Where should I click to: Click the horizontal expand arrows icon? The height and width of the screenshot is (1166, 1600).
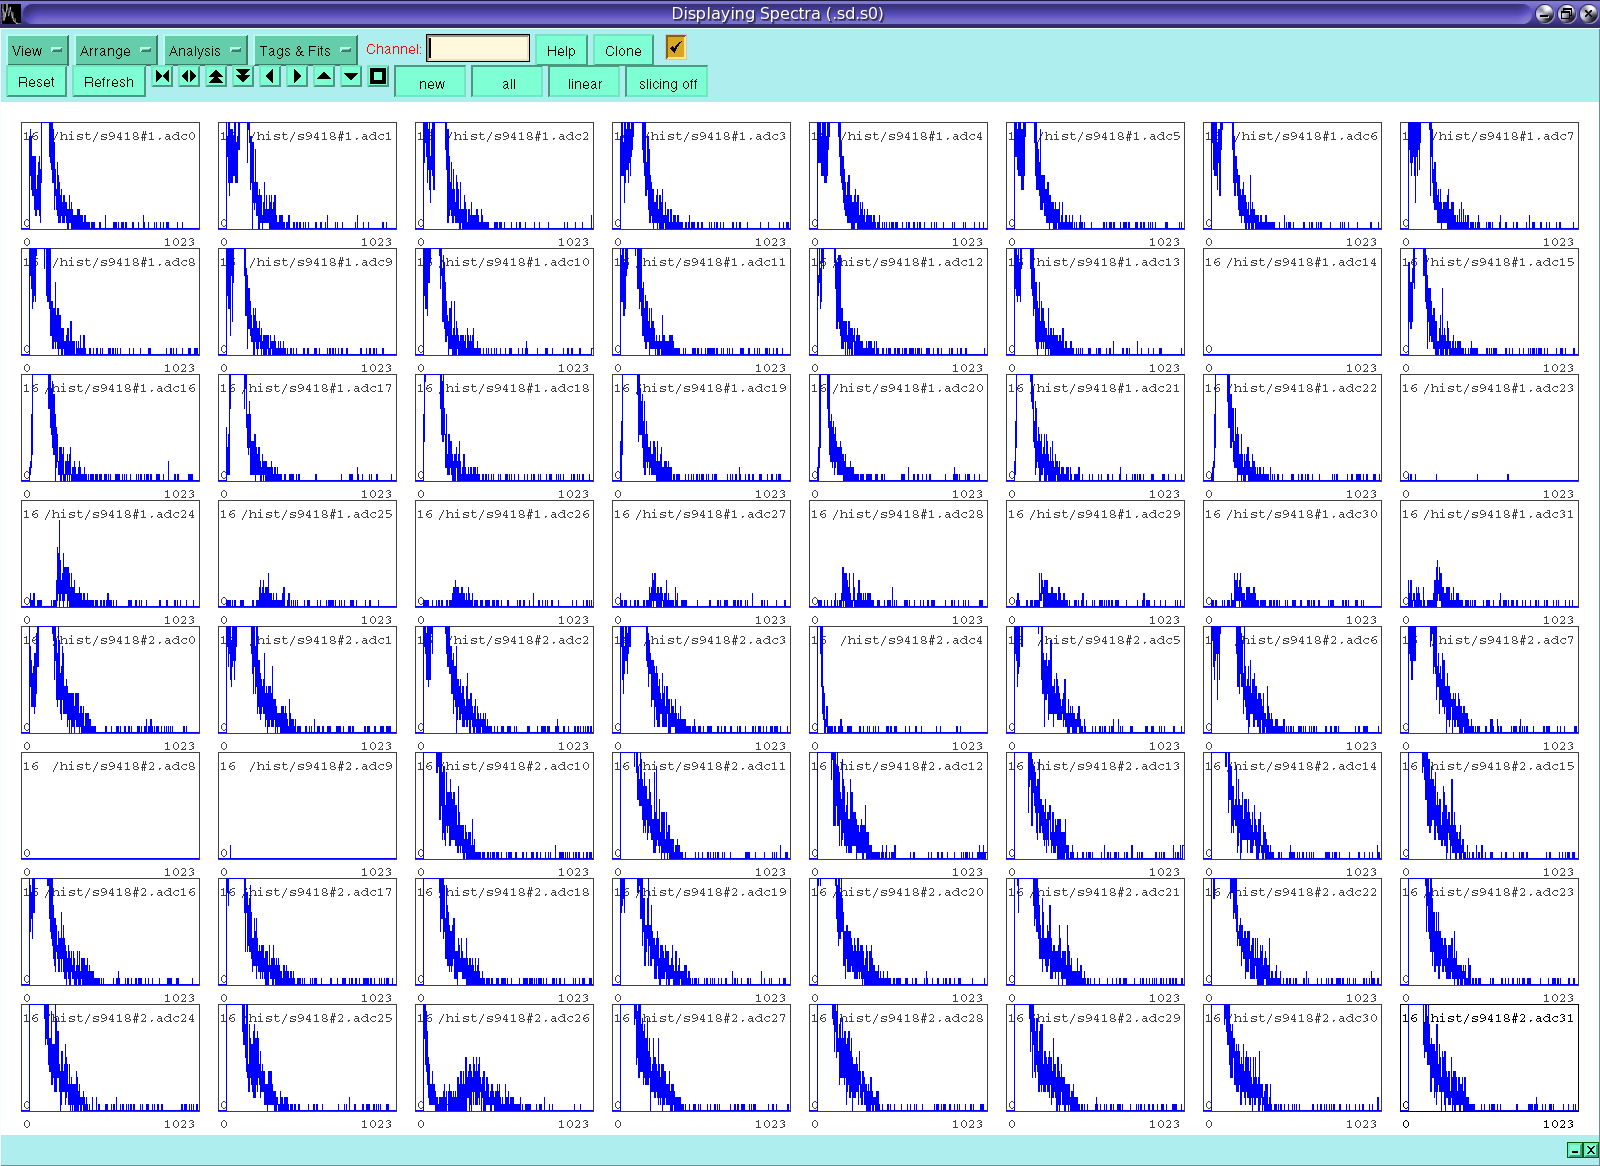189,77
